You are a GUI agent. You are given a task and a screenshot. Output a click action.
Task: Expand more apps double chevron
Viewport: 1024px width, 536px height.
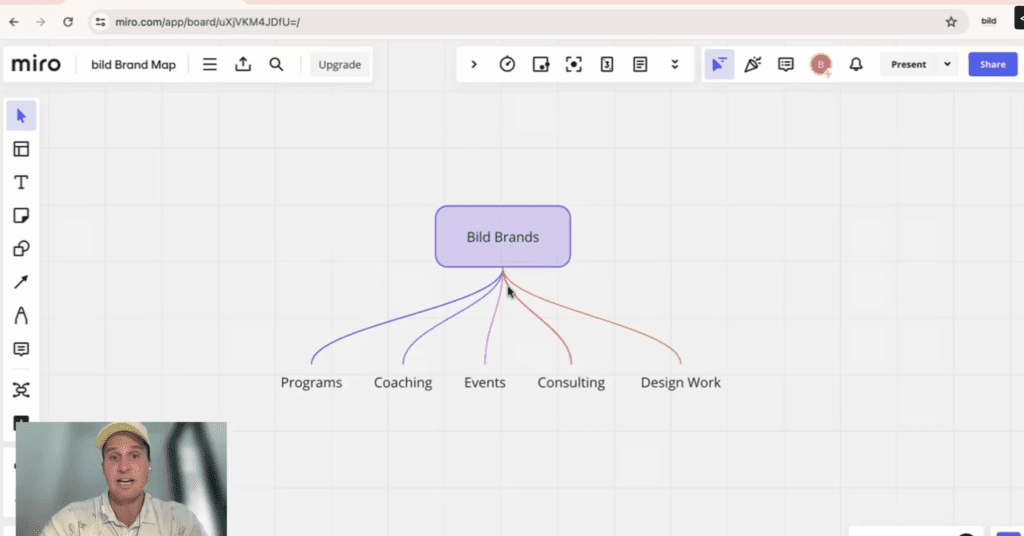click(x=675, y=64)
